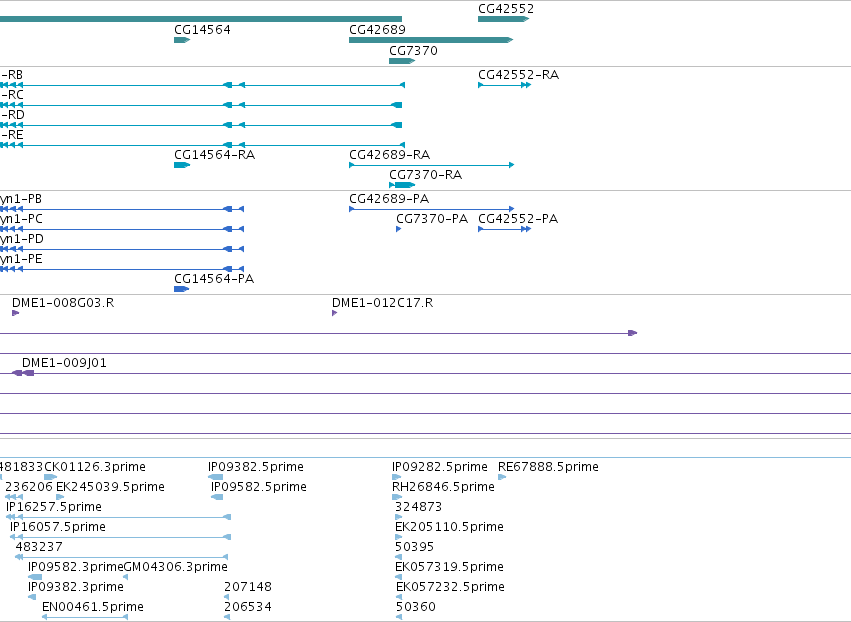
Task: Select the yn1-PD protein label
Action: (22, 239)
